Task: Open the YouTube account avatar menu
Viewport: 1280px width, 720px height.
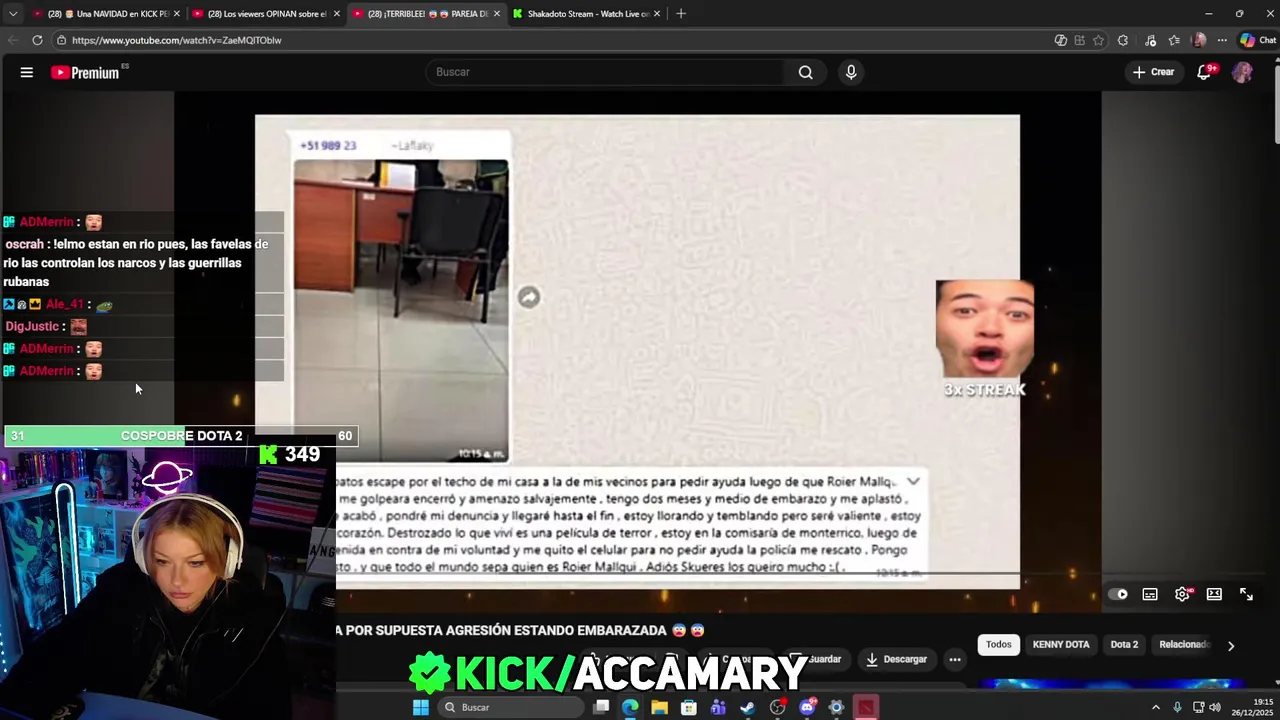Action: 1242,72
